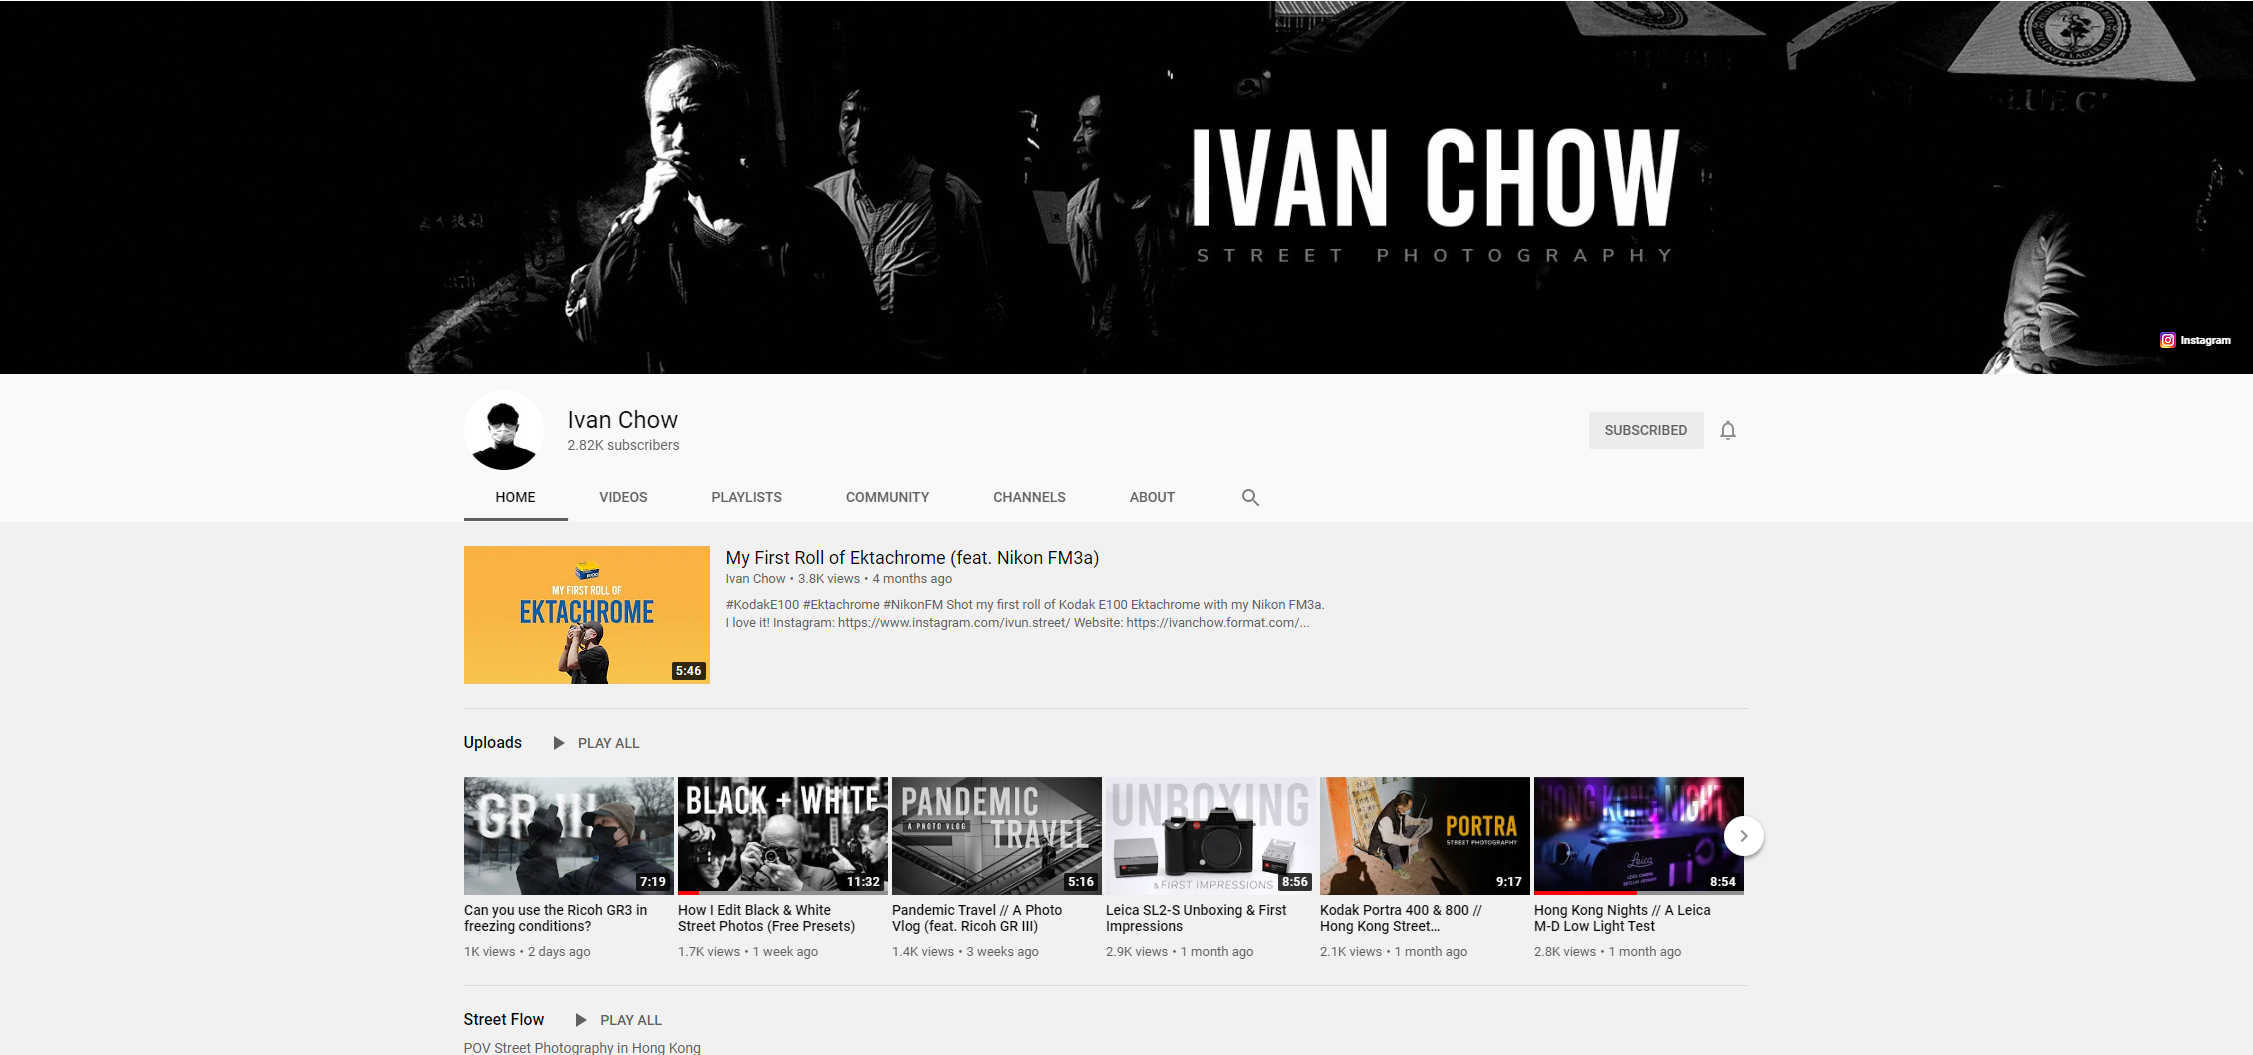The width and height of the screenshot is (2253, 1055).
Task: Open the Street Flow playlist heading
Action: (504, 1019)
